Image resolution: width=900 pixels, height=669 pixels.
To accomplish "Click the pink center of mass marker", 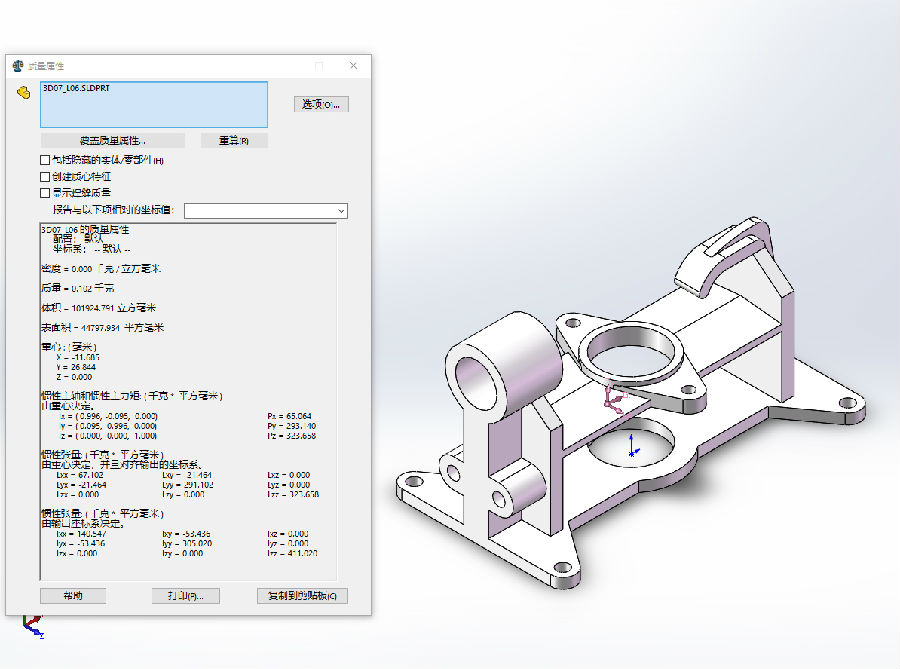I will (616, 402).
